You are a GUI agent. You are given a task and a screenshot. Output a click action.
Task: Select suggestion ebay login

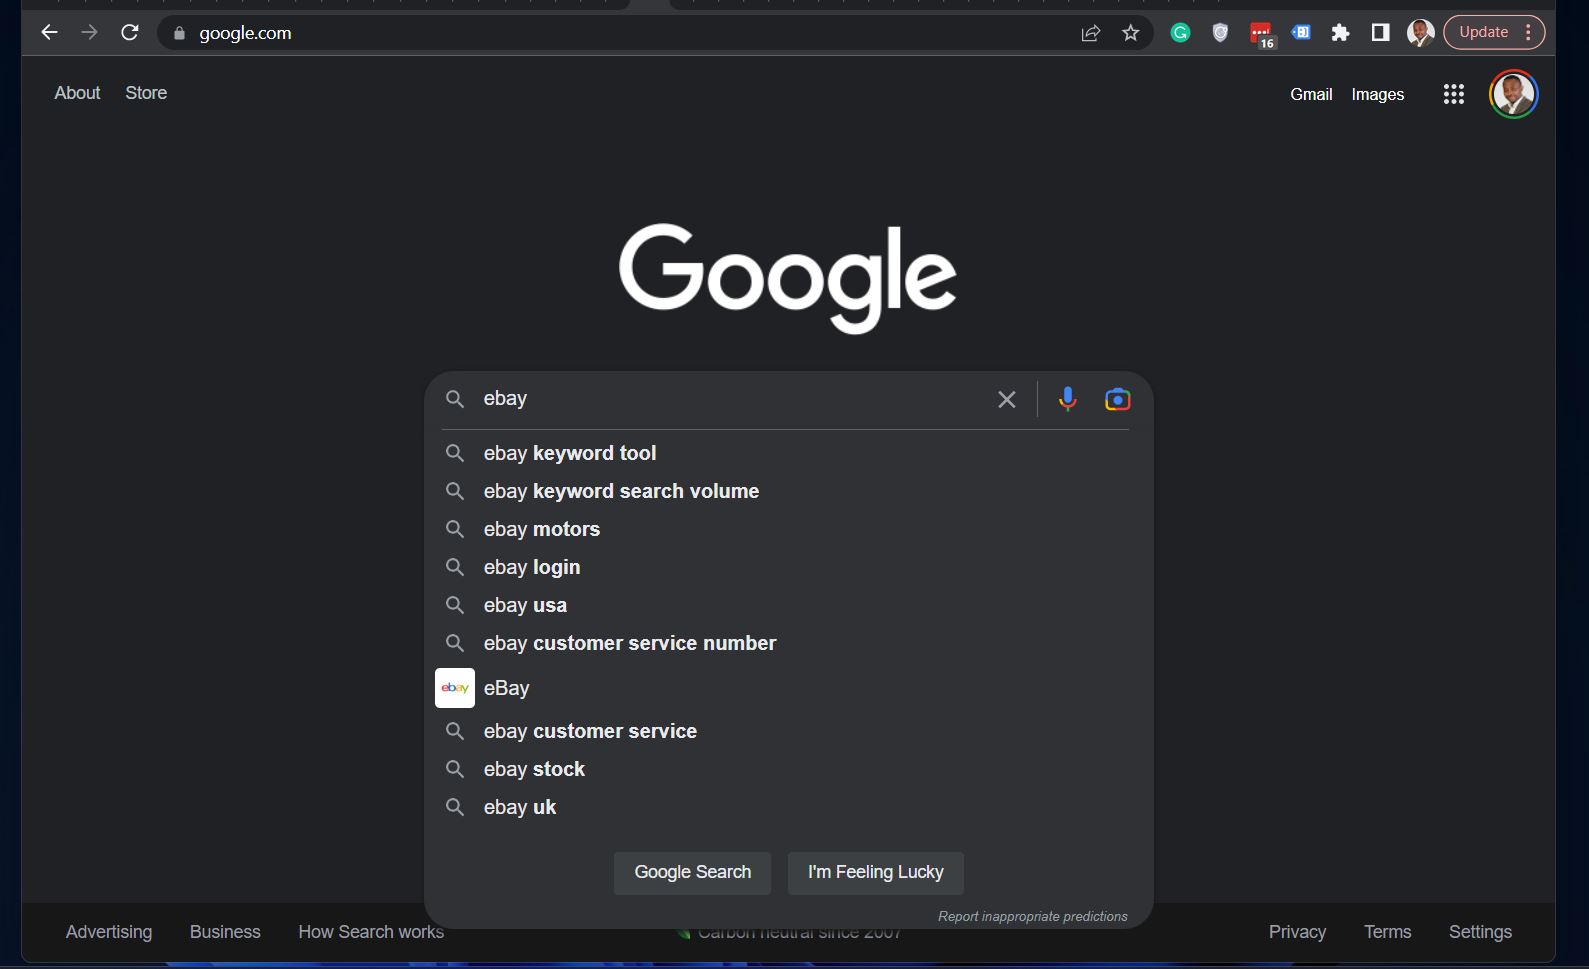click(787, 567)
